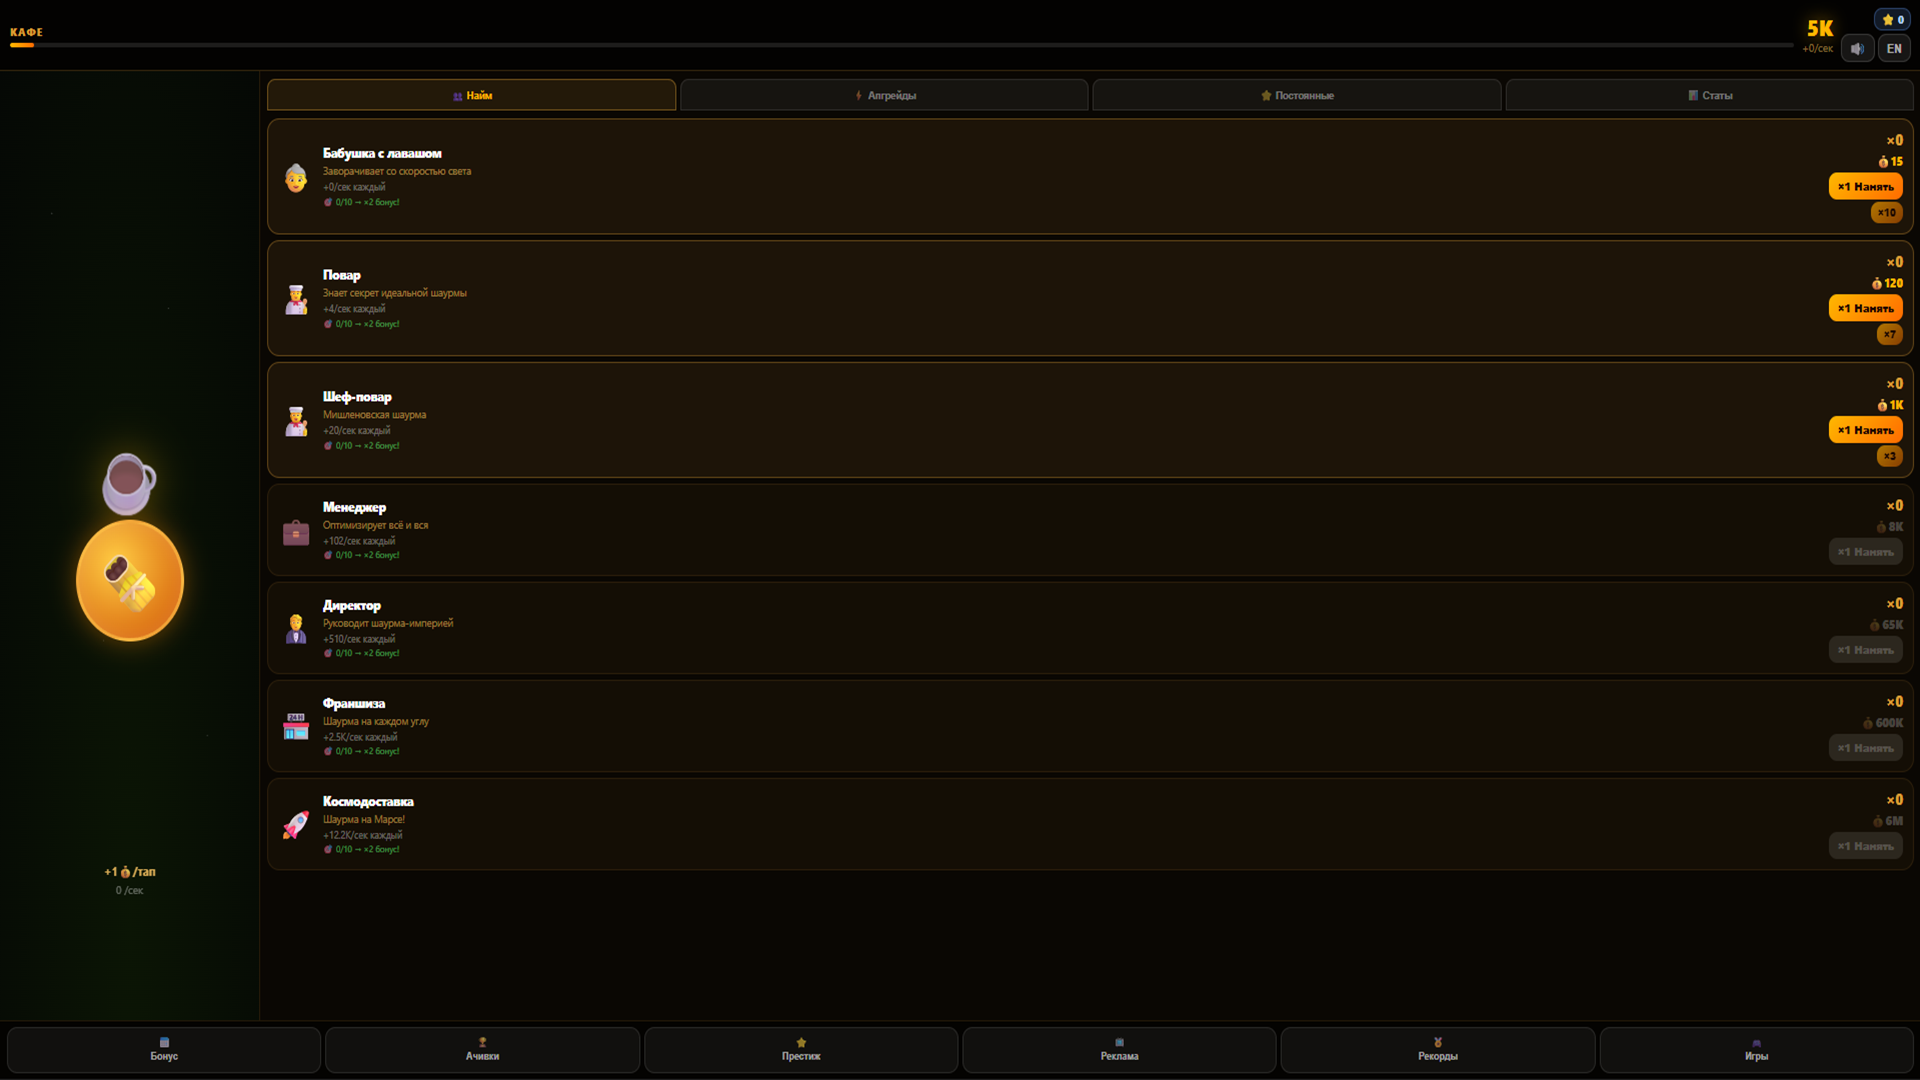Hire one Бабушка с лавашом
This screenshot has height=1080, width=1920.
pos(1865,186)
